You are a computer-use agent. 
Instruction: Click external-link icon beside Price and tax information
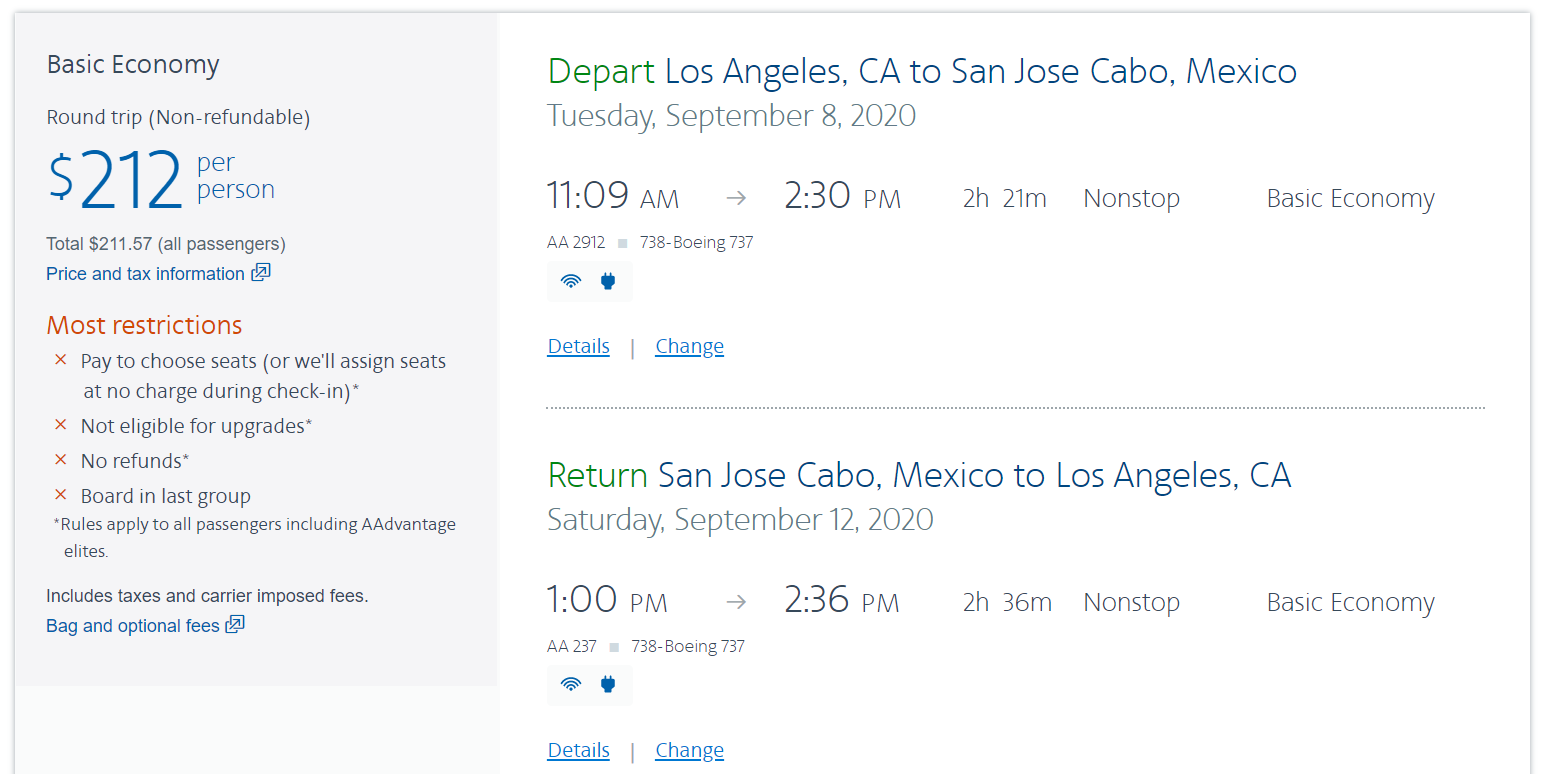coord(261,273)
